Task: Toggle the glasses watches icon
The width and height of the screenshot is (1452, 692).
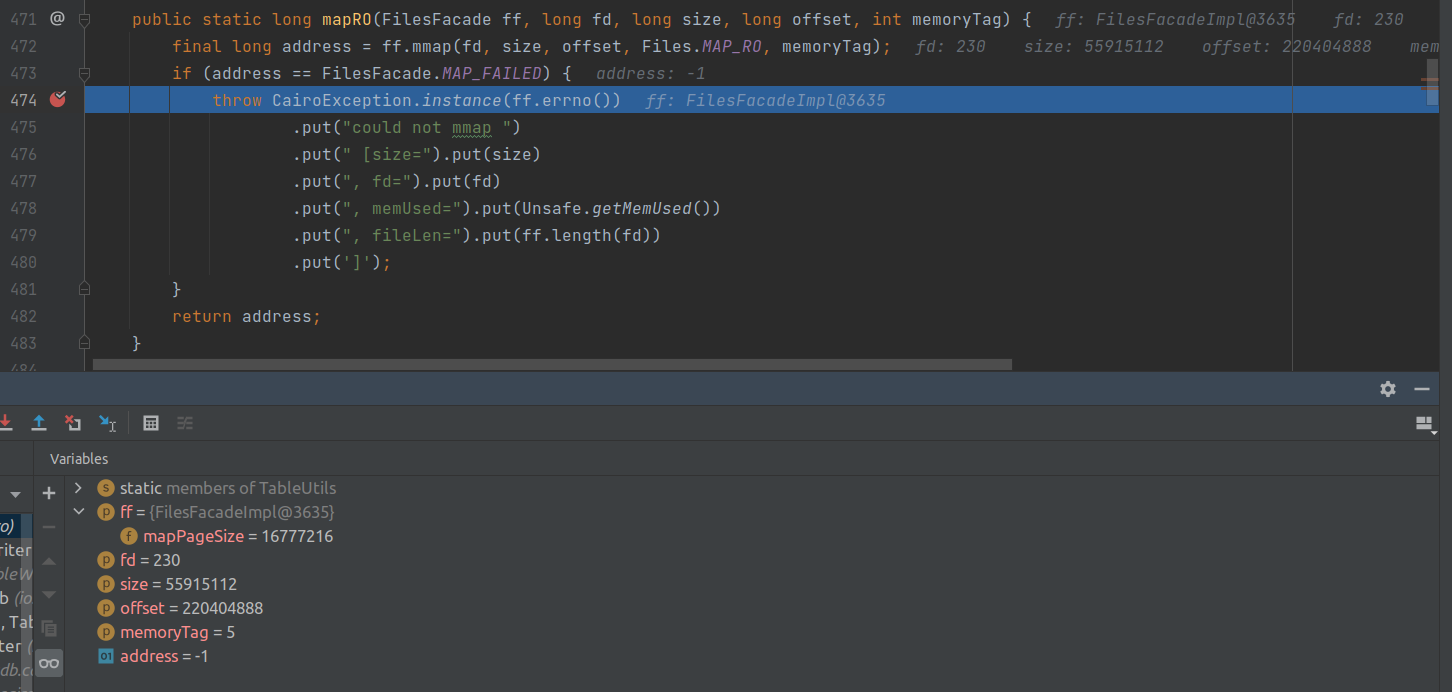Action: pyautogui.click(x=48, y=662)
